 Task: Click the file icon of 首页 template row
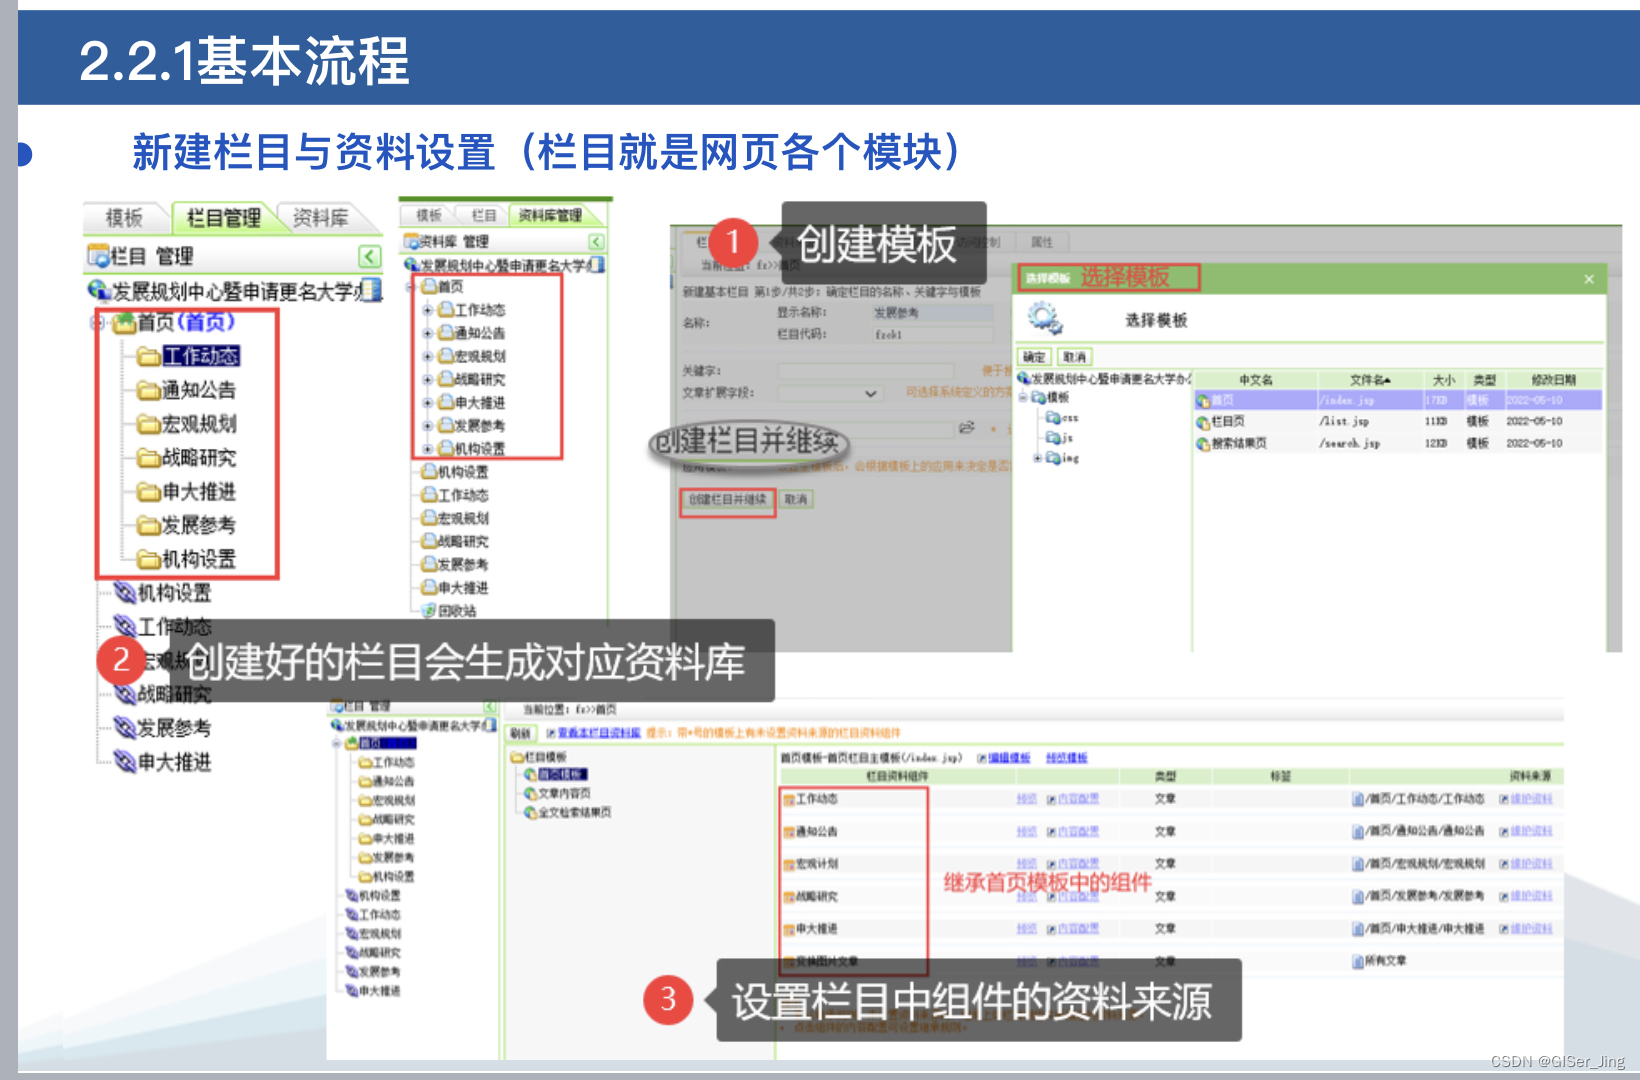coord(1203,400)
